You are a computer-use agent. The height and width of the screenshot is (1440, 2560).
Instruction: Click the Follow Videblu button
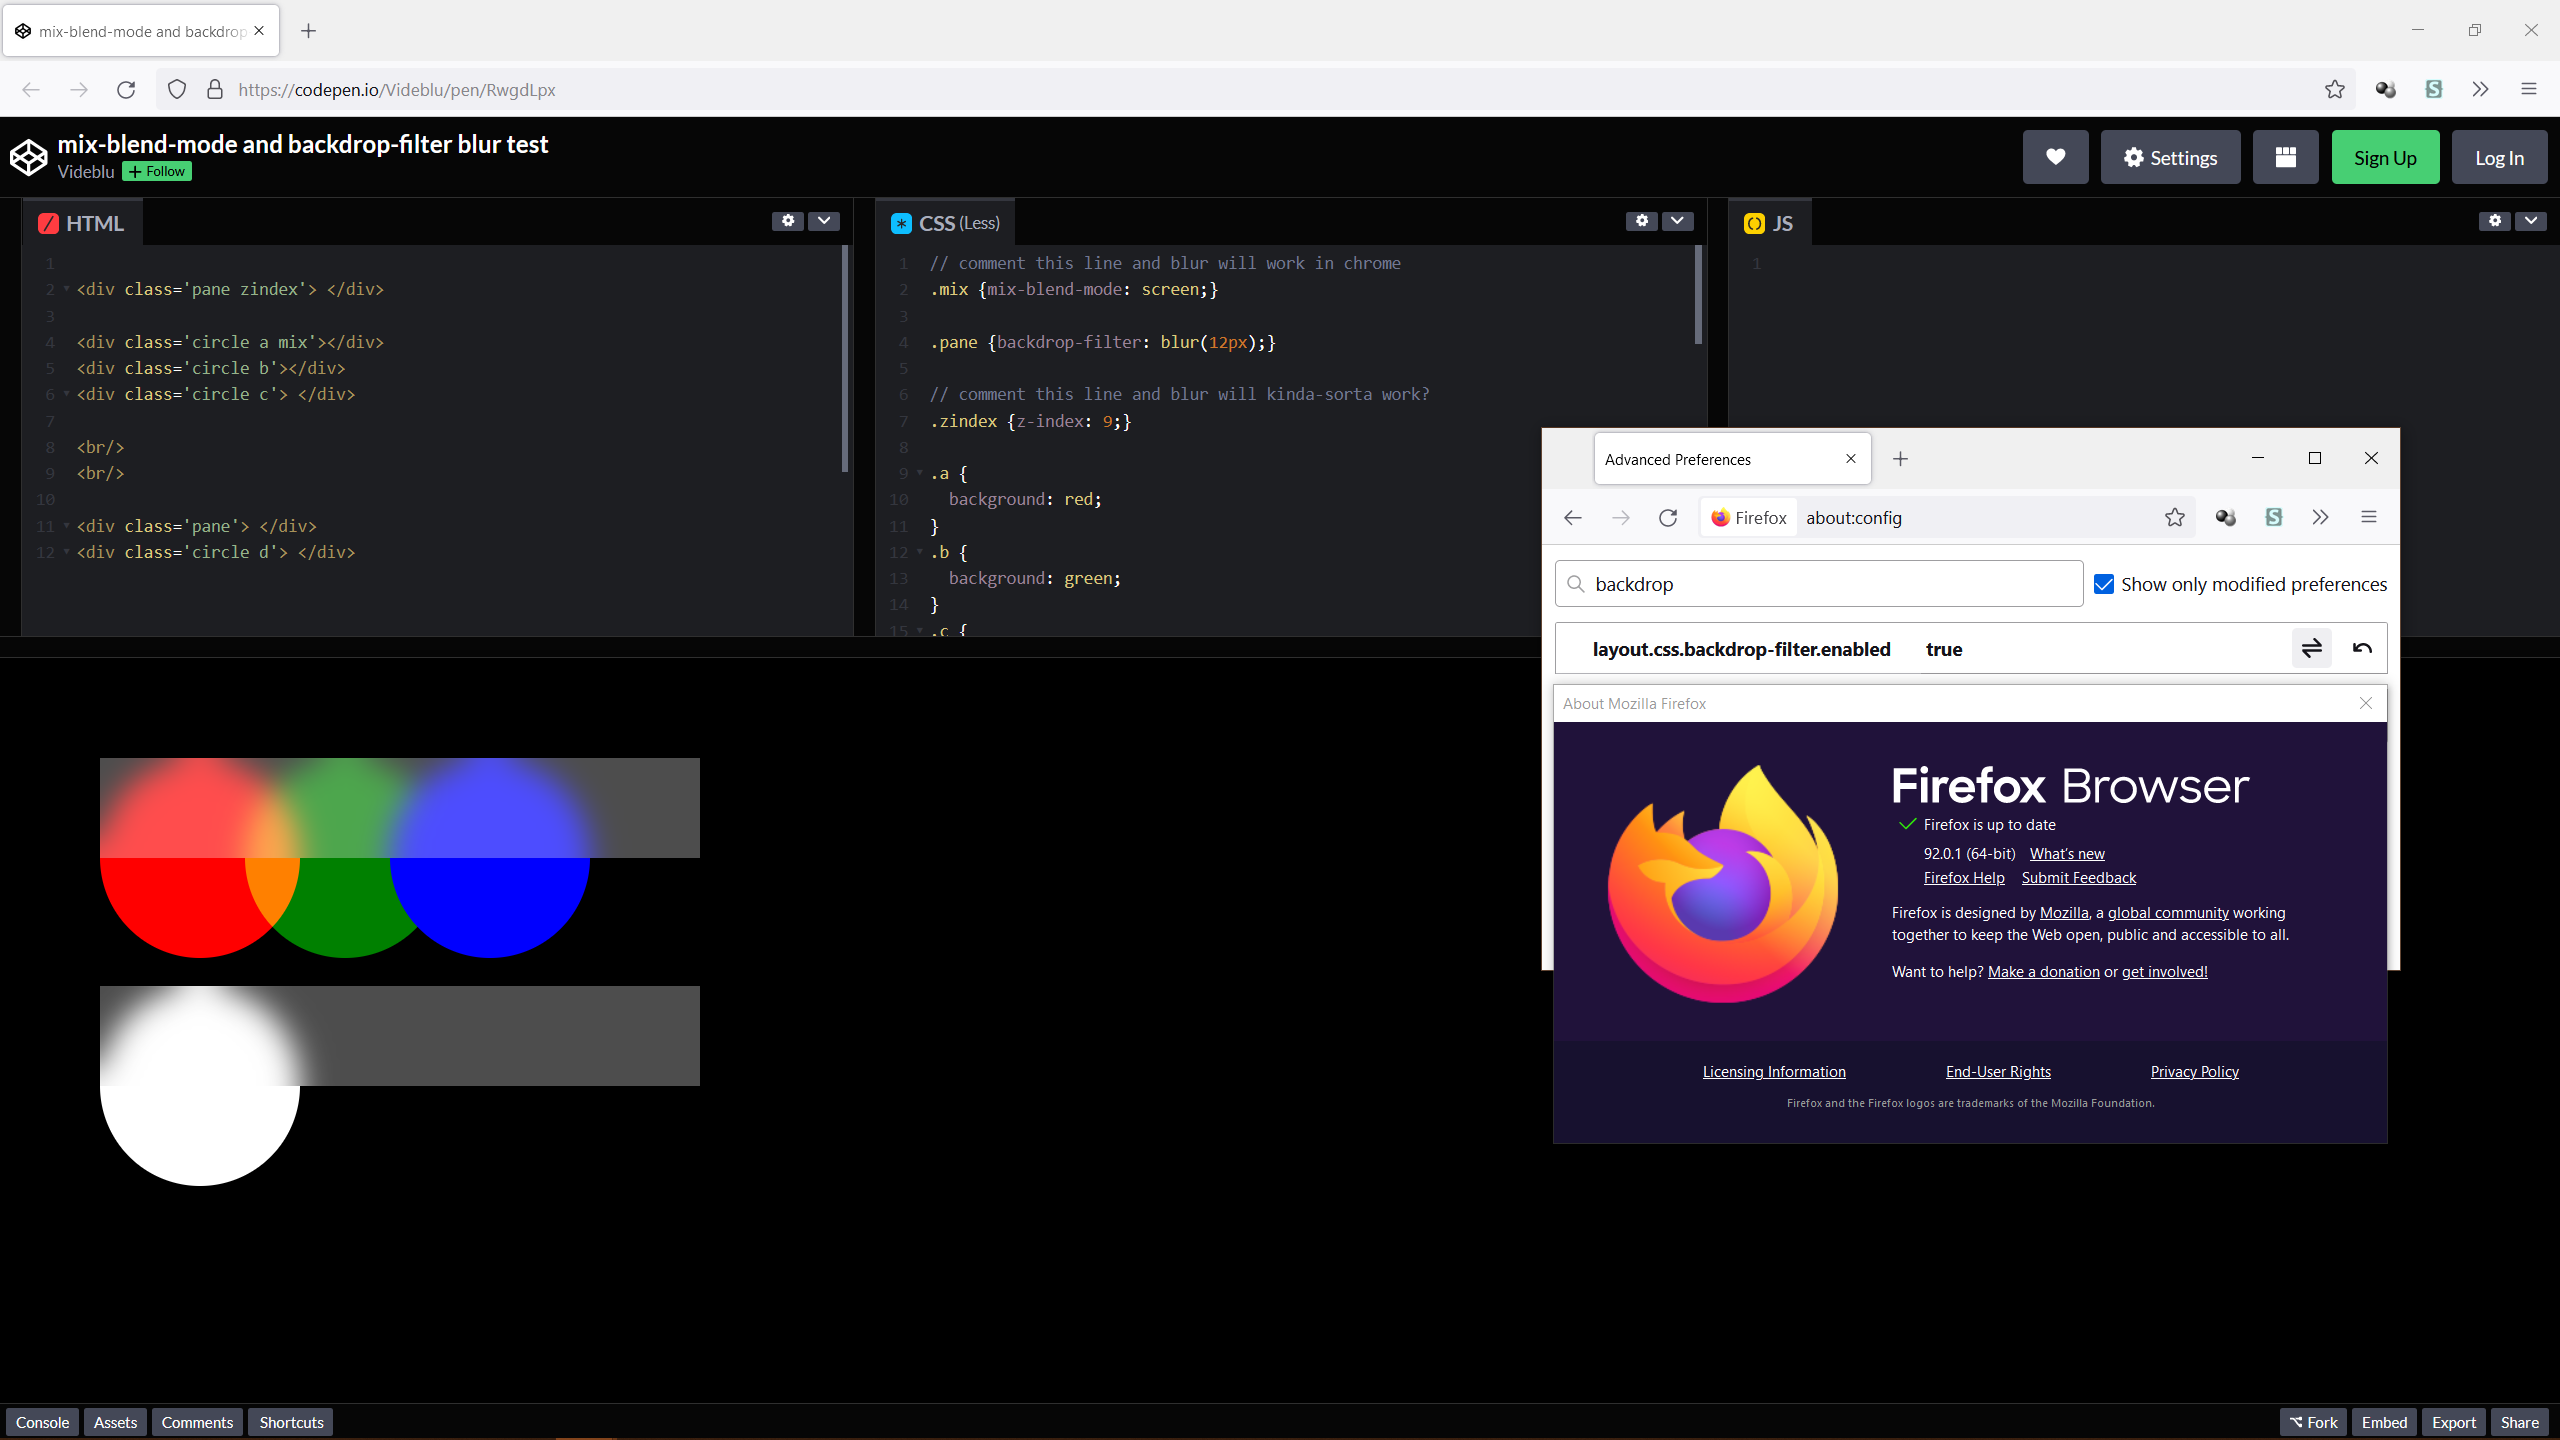(157, 171)
